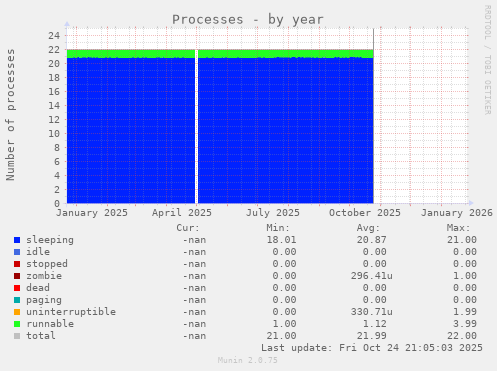Click the idle legend color swatch

coord(17,252)
